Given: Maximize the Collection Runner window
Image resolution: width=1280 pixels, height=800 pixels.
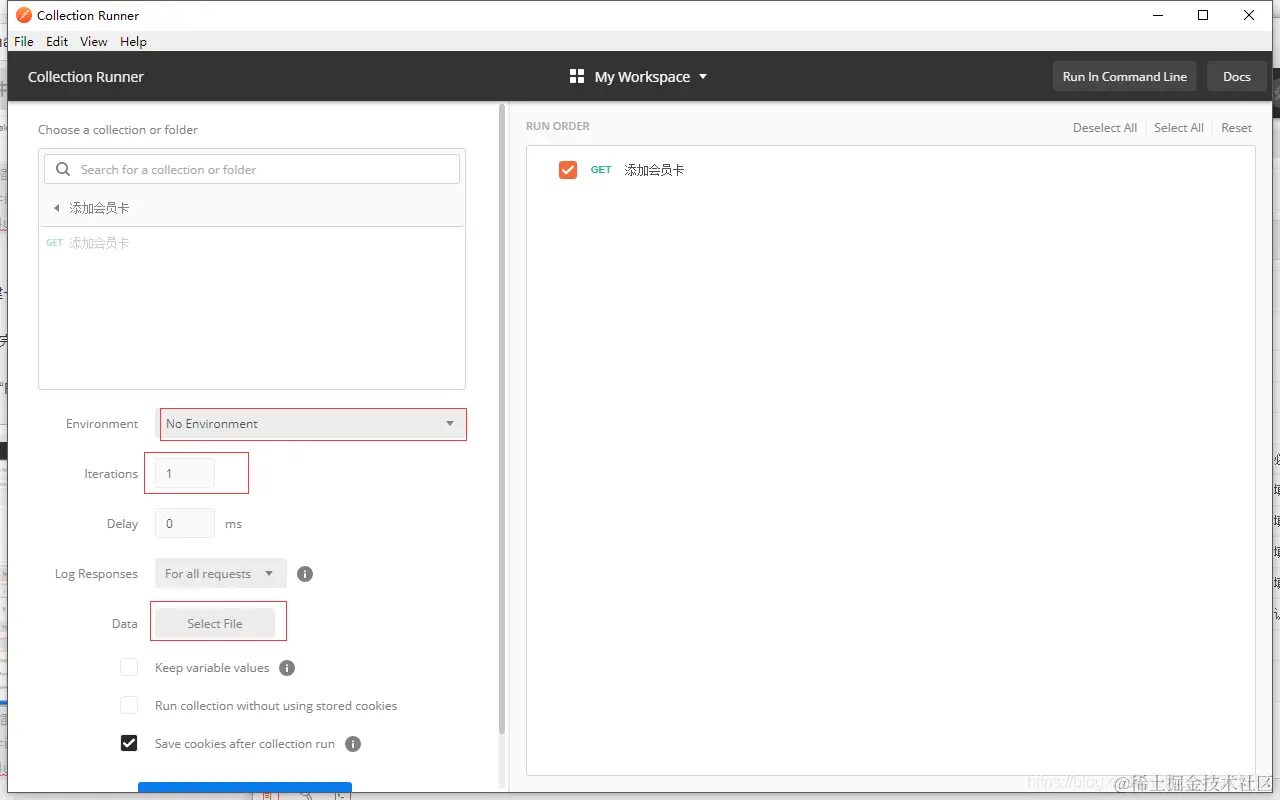Looking at the screenshot, I should pyautogui.click(x=1203, y=15).
